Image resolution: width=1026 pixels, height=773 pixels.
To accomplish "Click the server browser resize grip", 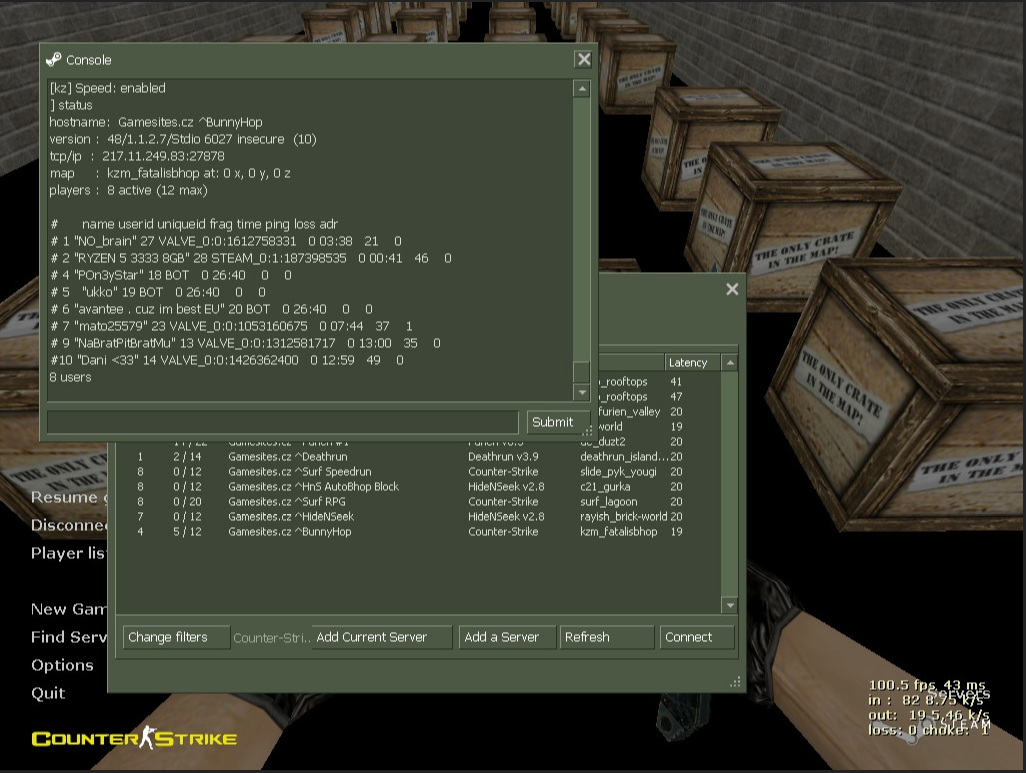I will tap(736, 682).
